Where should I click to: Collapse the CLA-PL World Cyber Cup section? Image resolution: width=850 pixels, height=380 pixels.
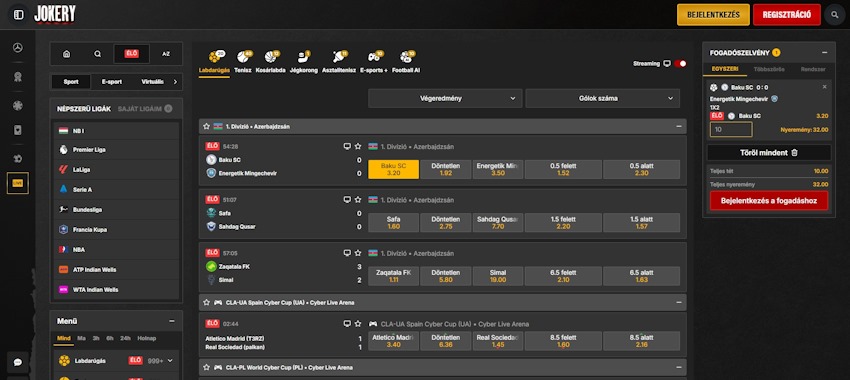coord(679,368)
